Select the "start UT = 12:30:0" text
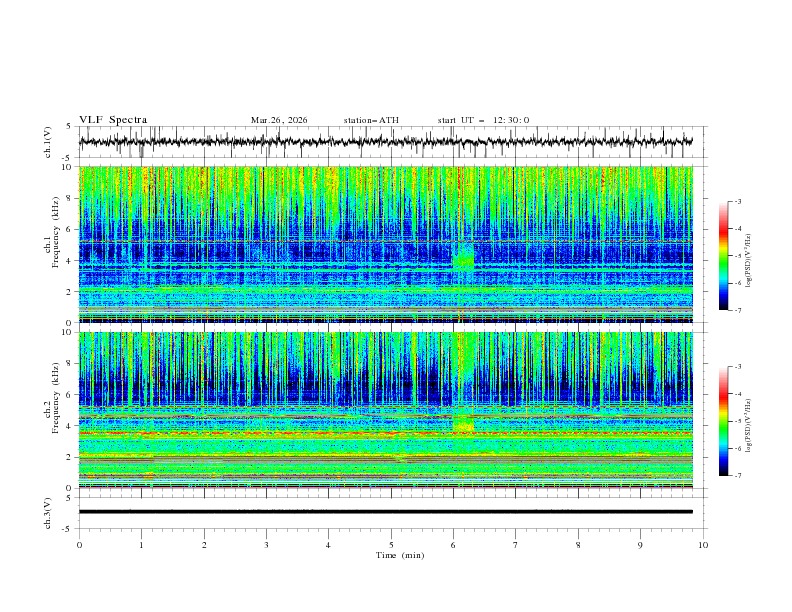The height and width of the screenshot is (612, 792). [x=483, y=120]
